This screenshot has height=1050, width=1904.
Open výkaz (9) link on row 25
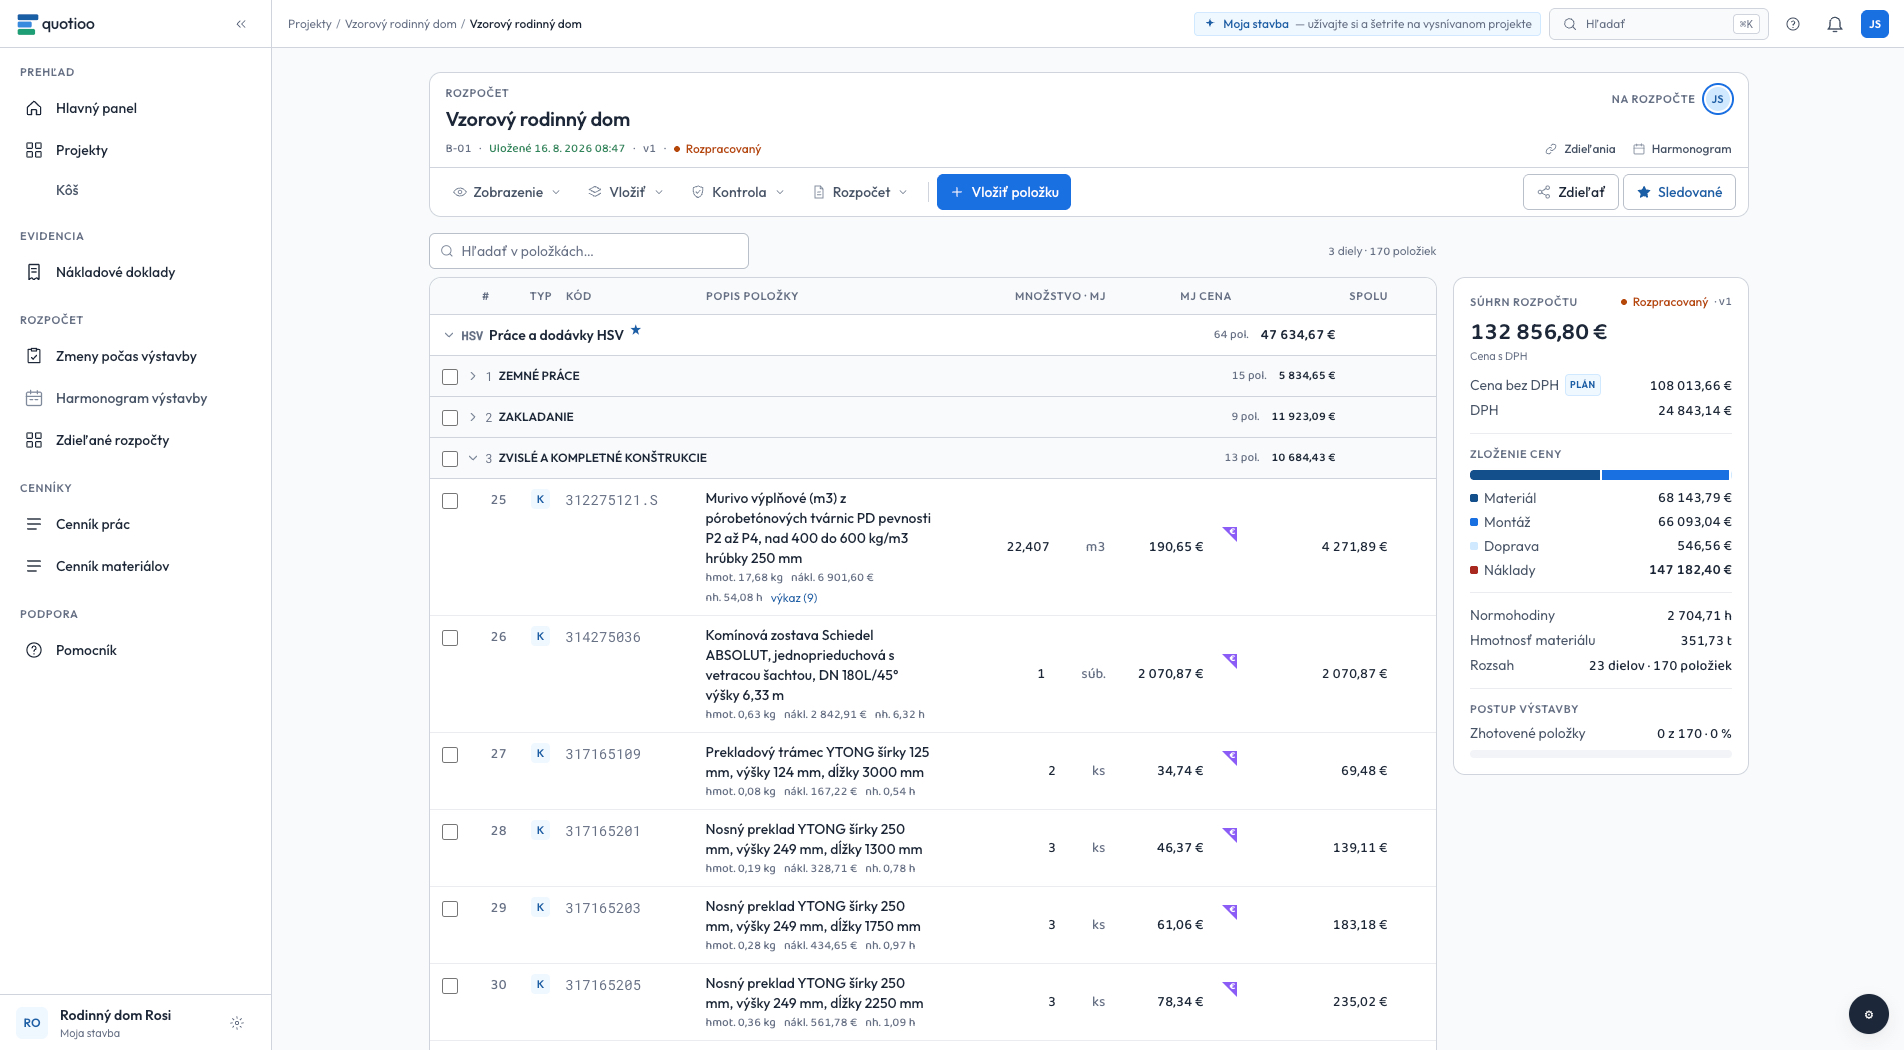coord(794,598)
